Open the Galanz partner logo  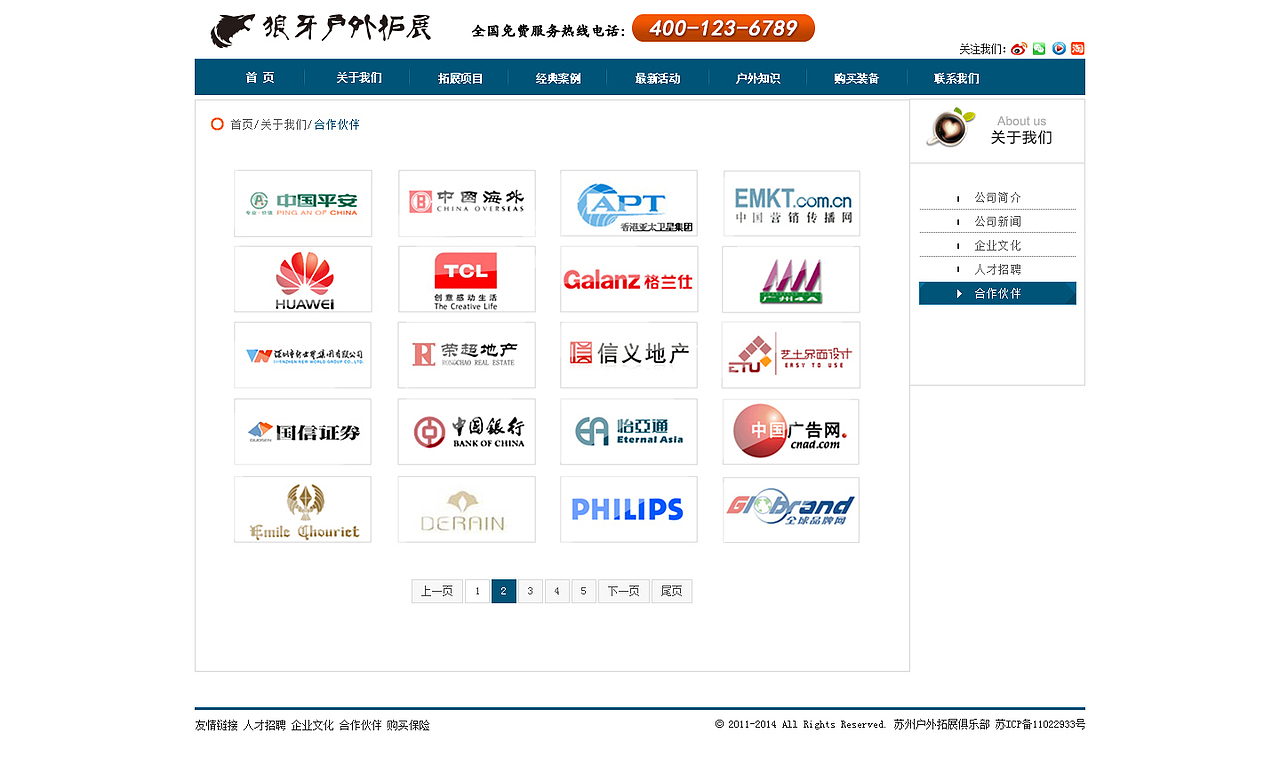click(x=629, y=279)
